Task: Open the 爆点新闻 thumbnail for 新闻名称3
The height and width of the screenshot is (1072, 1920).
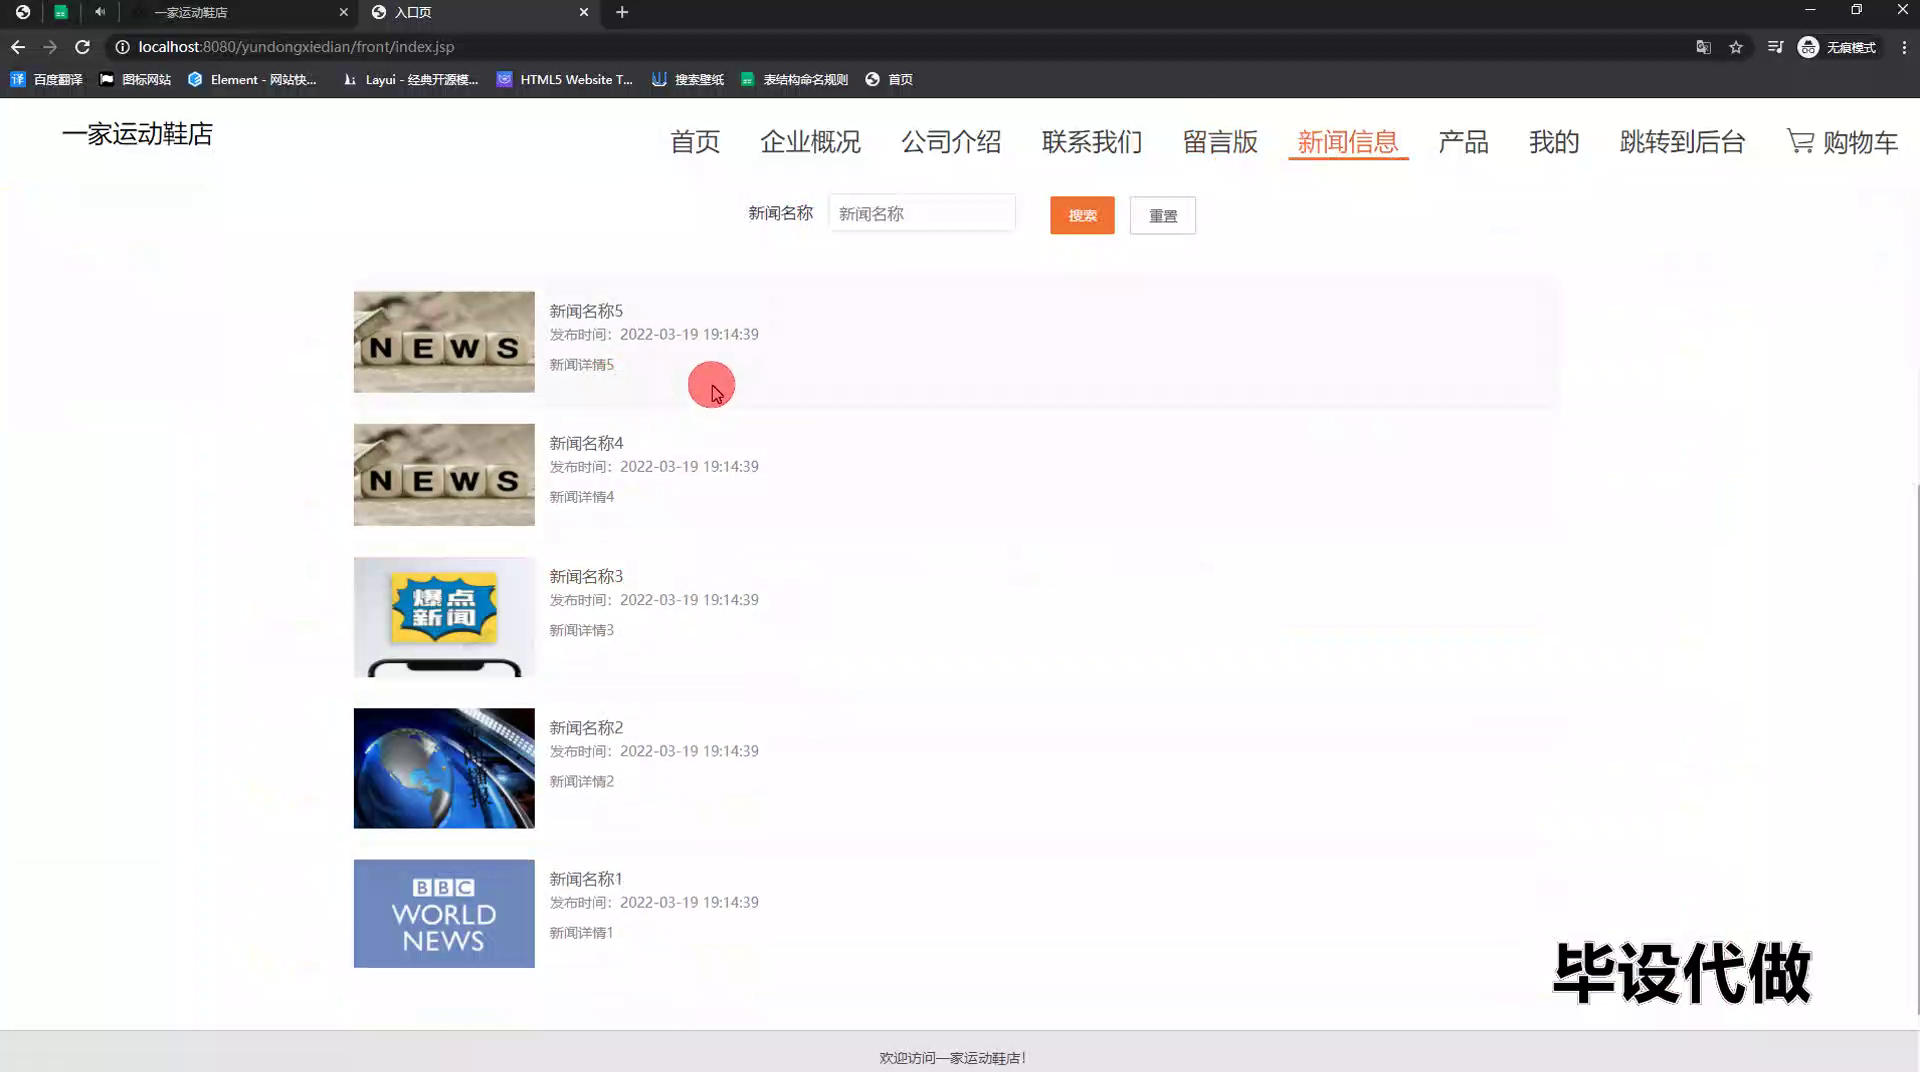Action: pos(444,617)
